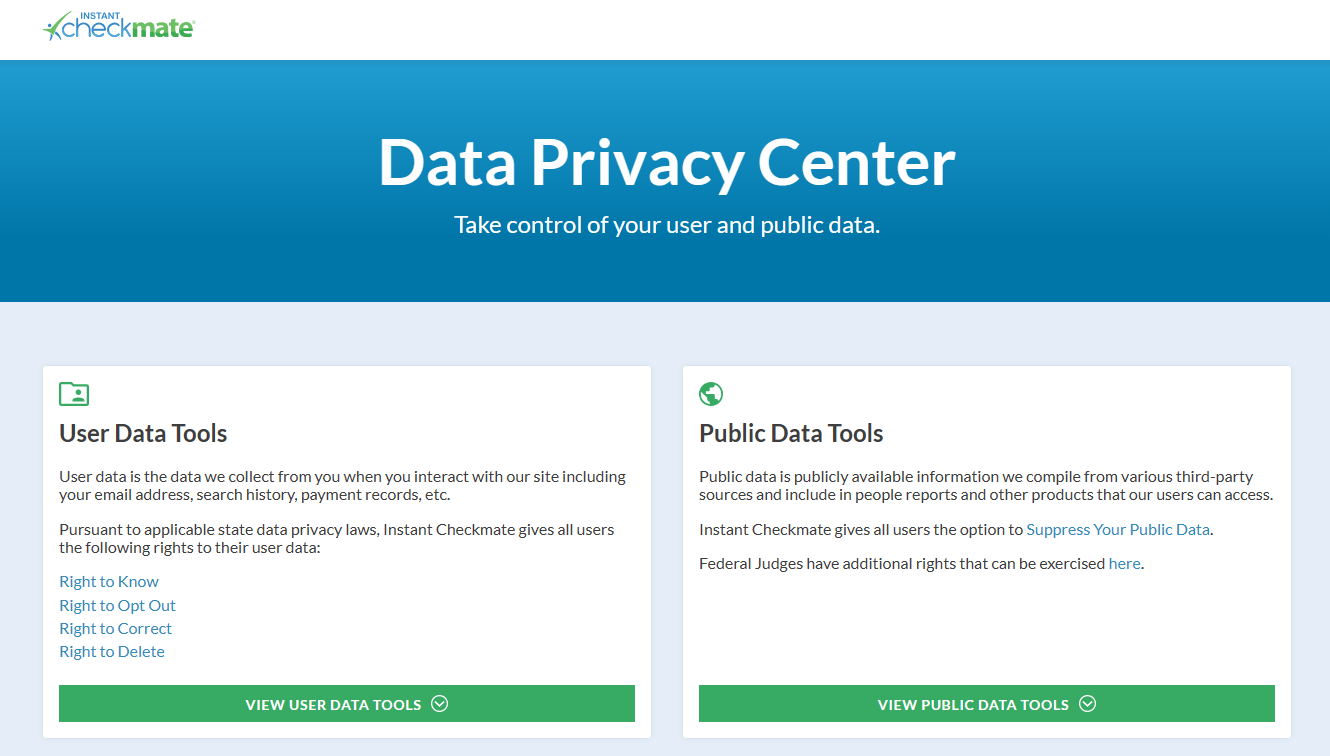
Task: Click the Data Privacy Center heading
Action: pyautogui.click(x=666, y=163)
